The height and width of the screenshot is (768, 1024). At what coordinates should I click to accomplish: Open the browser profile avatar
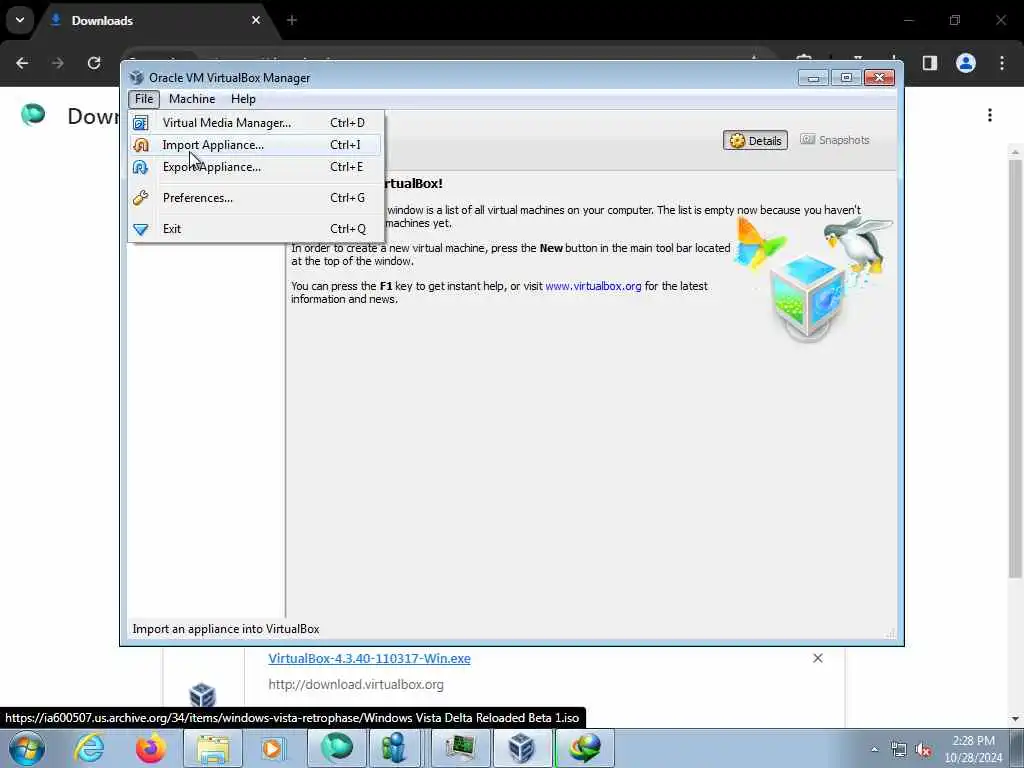(x=966, y=63)
